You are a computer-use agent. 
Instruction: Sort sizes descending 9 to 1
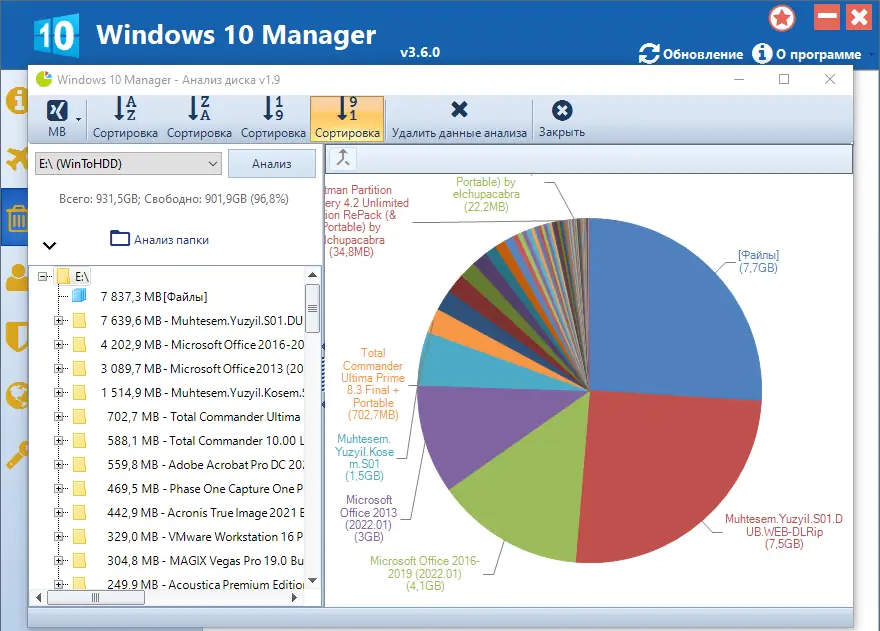point(347,117)
